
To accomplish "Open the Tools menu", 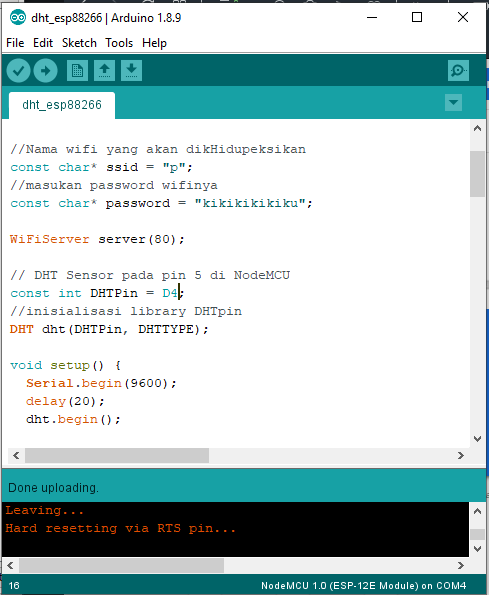I will tap(119, 43).
